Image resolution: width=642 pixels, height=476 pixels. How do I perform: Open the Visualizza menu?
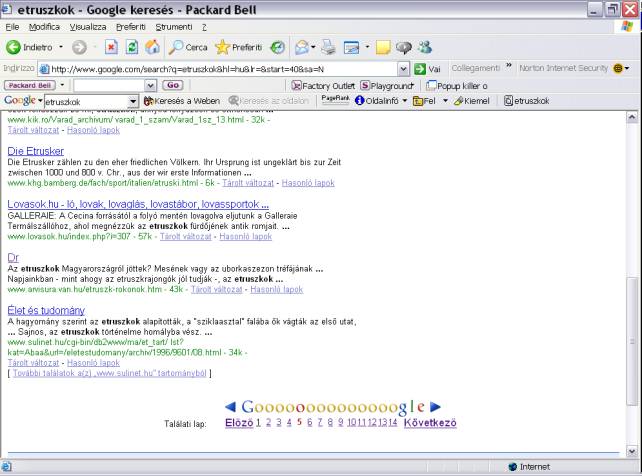88,27
